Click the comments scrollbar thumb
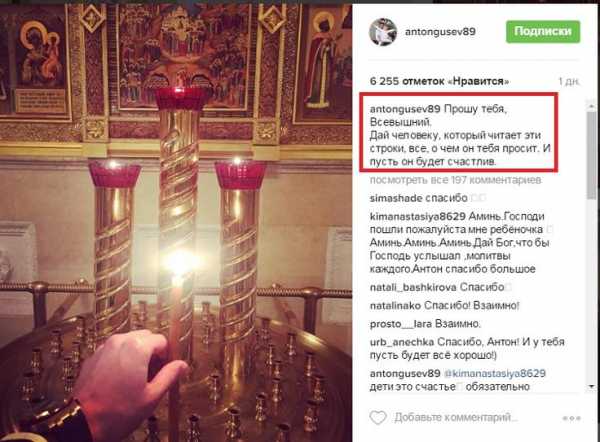Screen dimensions: 600x442 [x=592, y=155]
